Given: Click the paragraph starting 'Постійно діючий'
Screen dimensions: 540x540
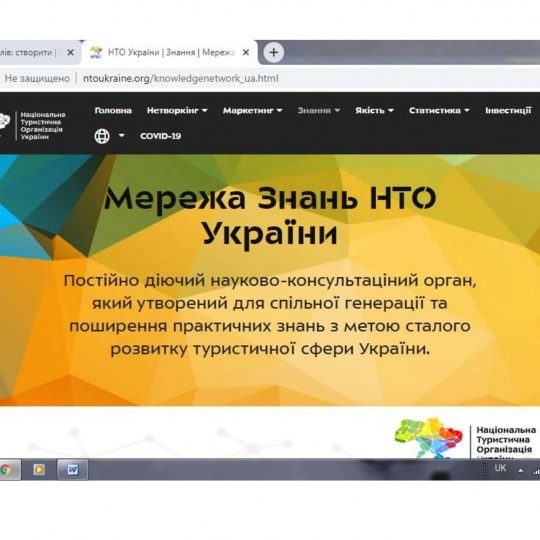Looking at the screenshot, I should (270, 315).
